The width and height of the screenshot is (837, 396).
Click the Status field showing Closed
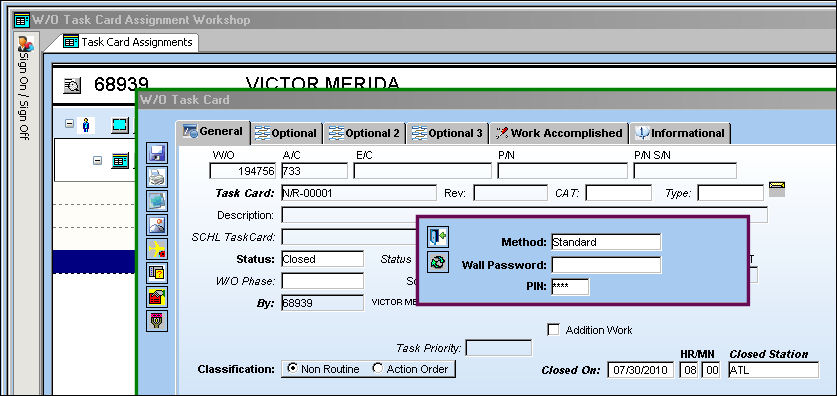click(x=322, y=259)
